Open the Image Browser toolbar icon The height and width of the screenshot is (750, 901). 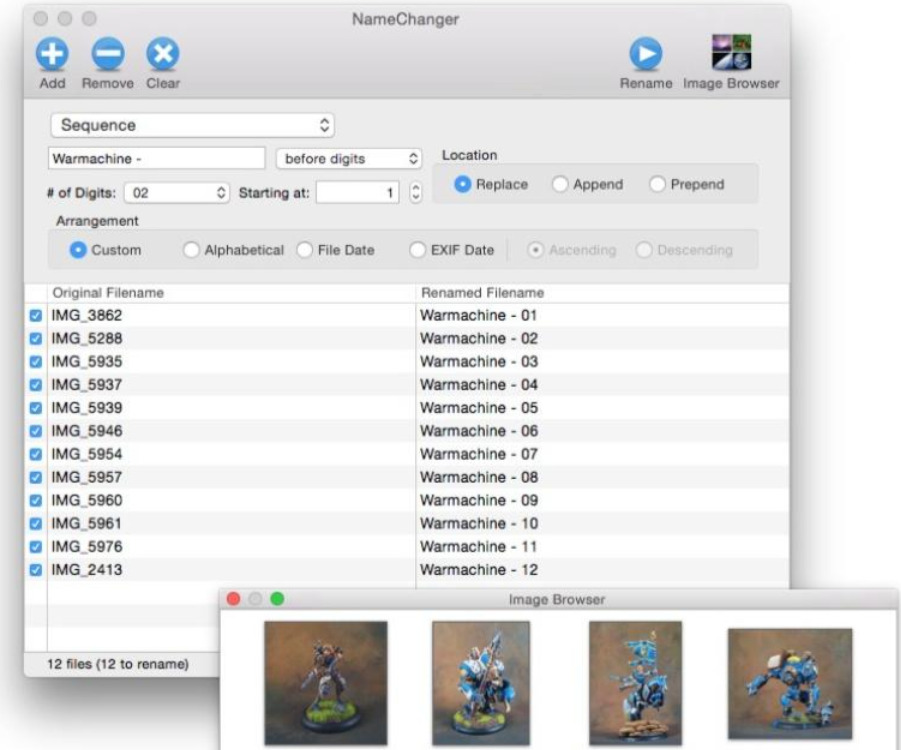(731, 52)
